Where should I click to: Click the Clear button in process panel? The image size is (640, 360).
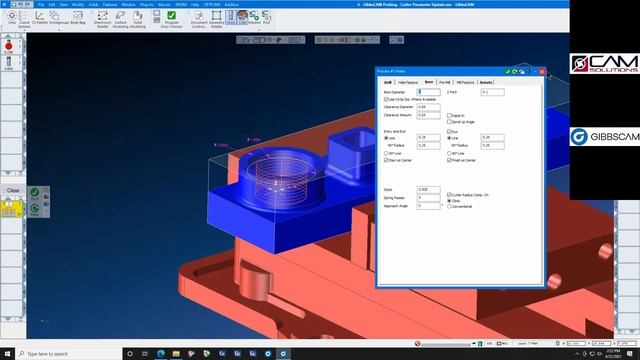pyautogui.click(x=13, y=190)
